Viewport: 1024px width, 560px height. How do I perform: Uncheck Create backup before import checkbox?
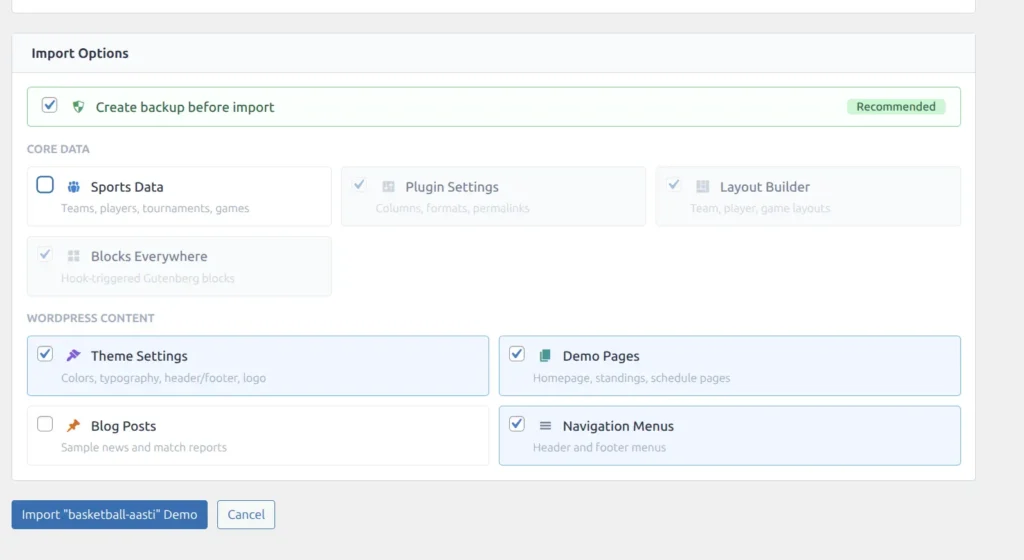(x=50, y=105)
